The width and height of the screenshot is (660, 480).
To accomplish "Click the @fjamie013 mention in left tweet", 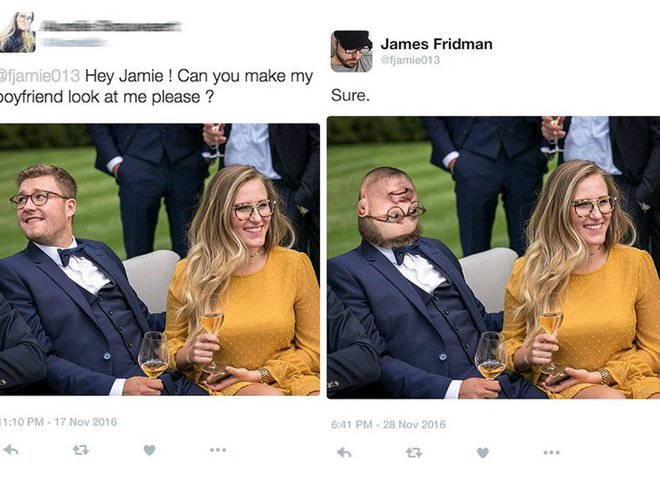I will (x=40, y=76).
